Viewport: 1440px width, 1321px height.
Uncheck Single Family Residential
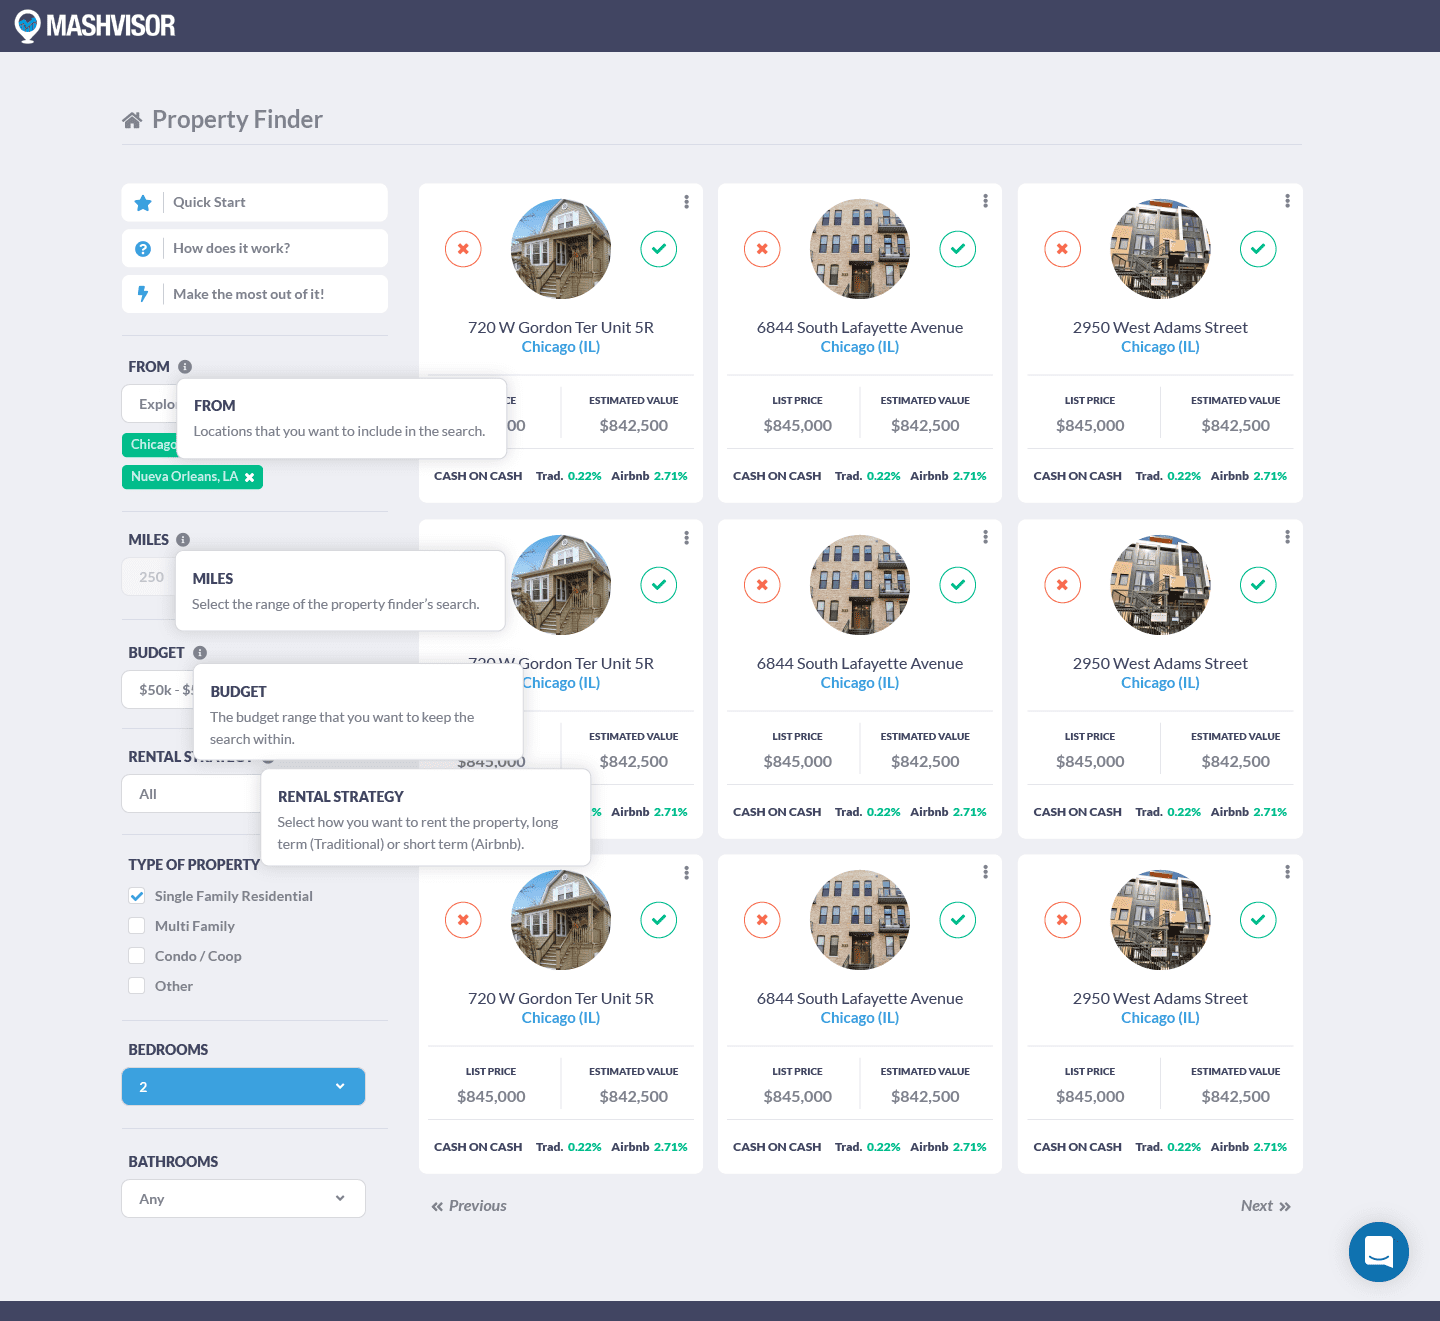click(x=137, y=896)
